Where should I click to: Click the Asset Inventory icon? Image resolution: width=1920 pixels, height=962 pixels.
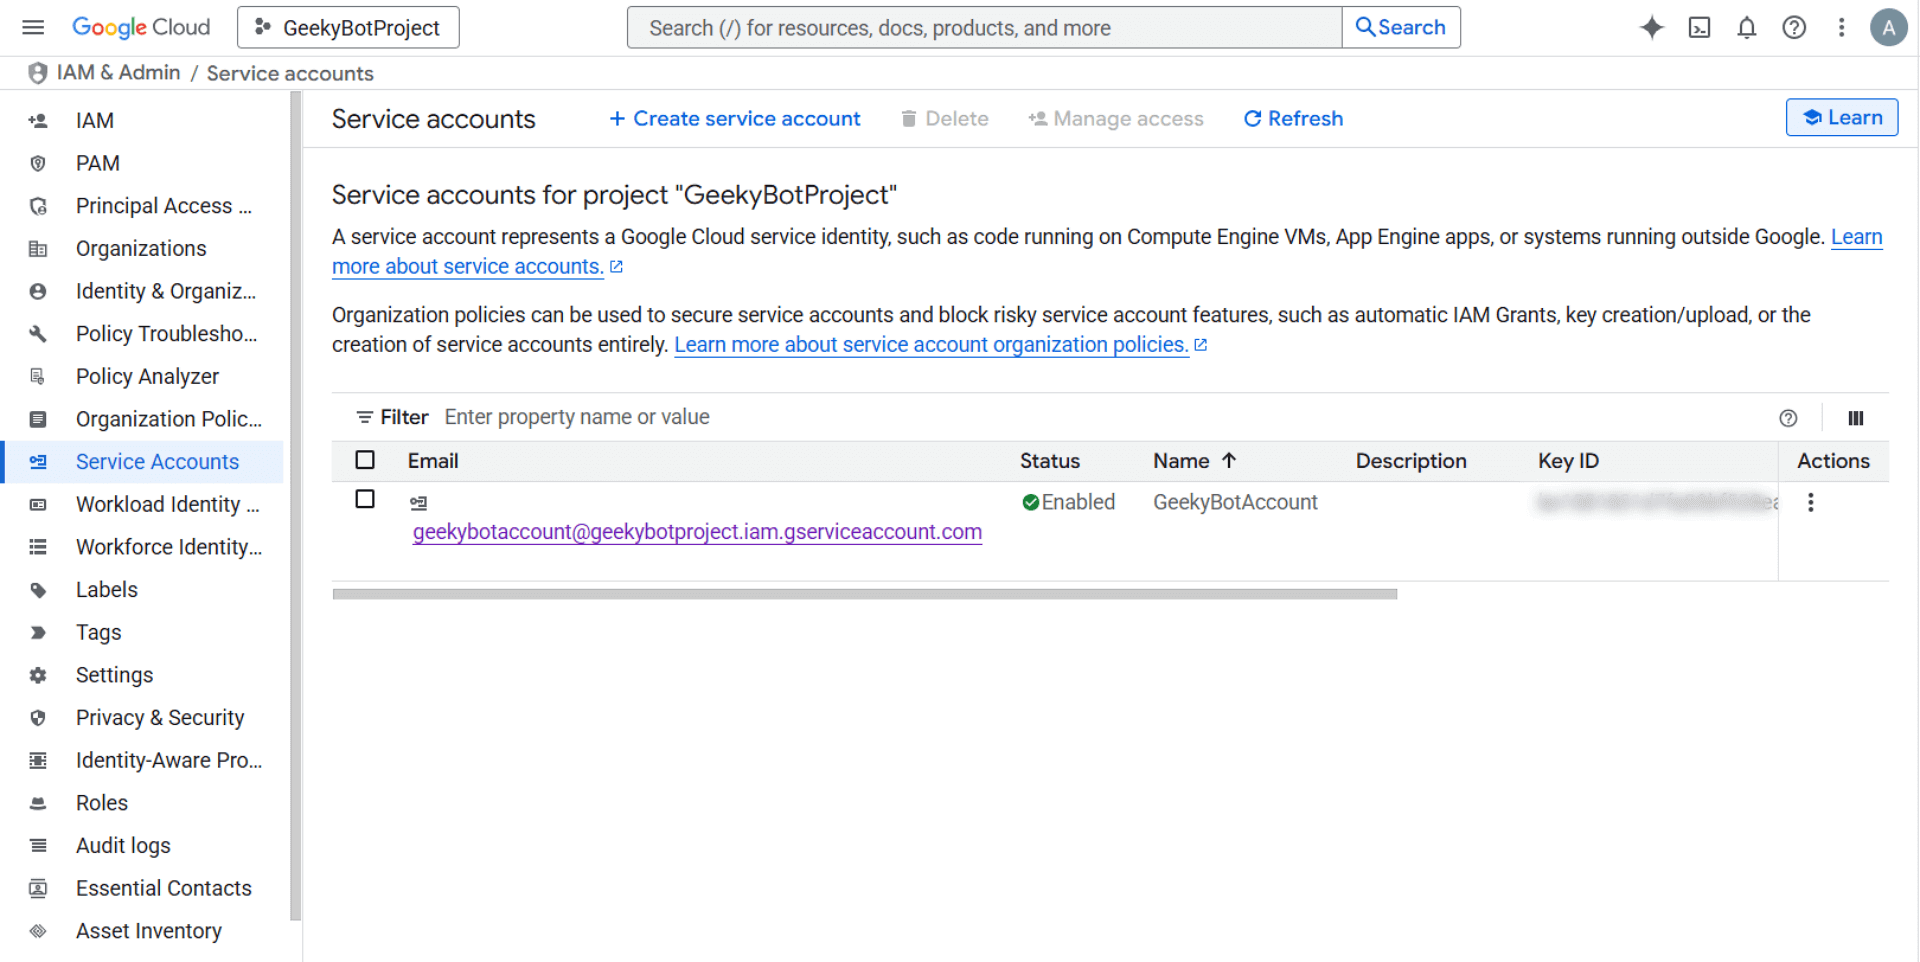click(38, 931)
